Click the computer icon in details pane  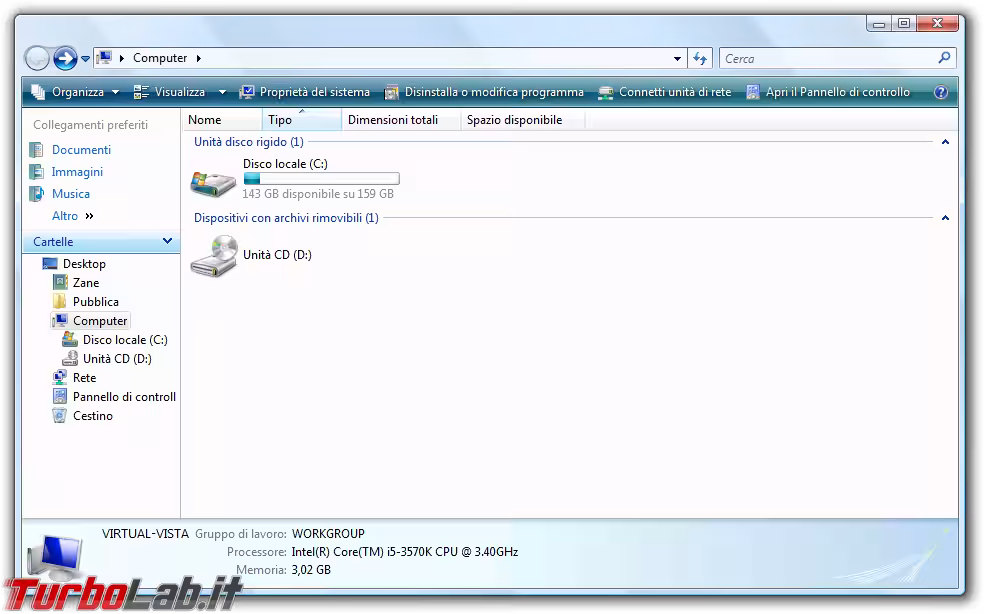55,557
